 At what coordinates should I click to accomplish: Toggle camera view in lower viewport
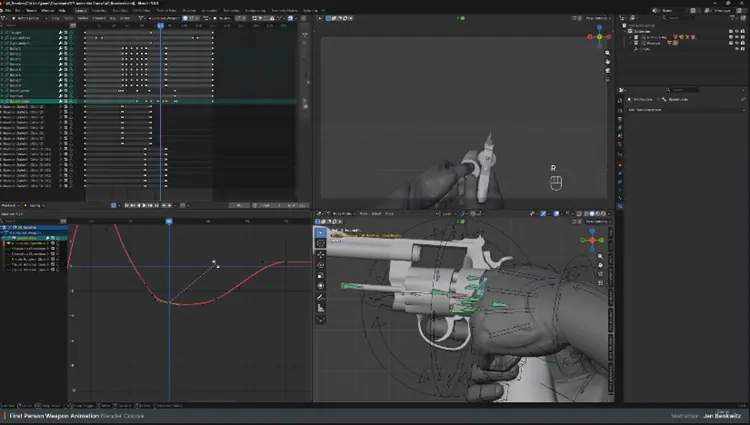600,274
